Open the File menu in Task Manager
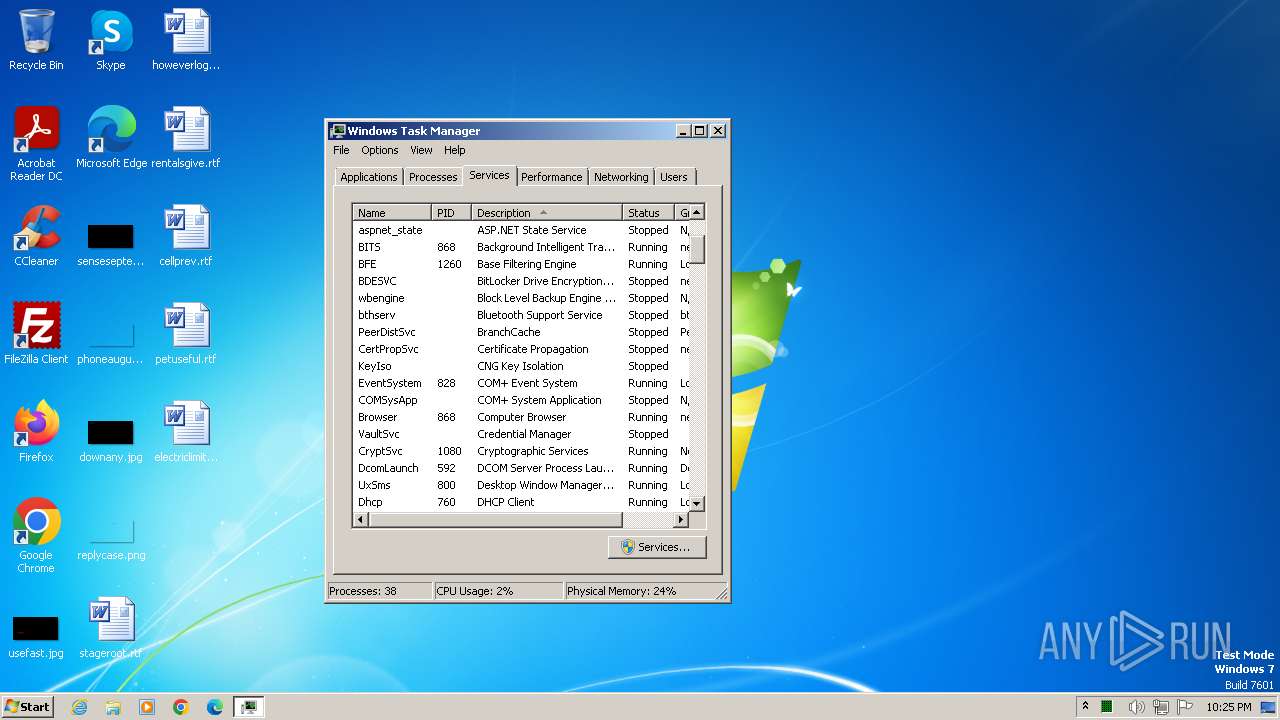The image size is (1280, 720). [x=341, y=150]
